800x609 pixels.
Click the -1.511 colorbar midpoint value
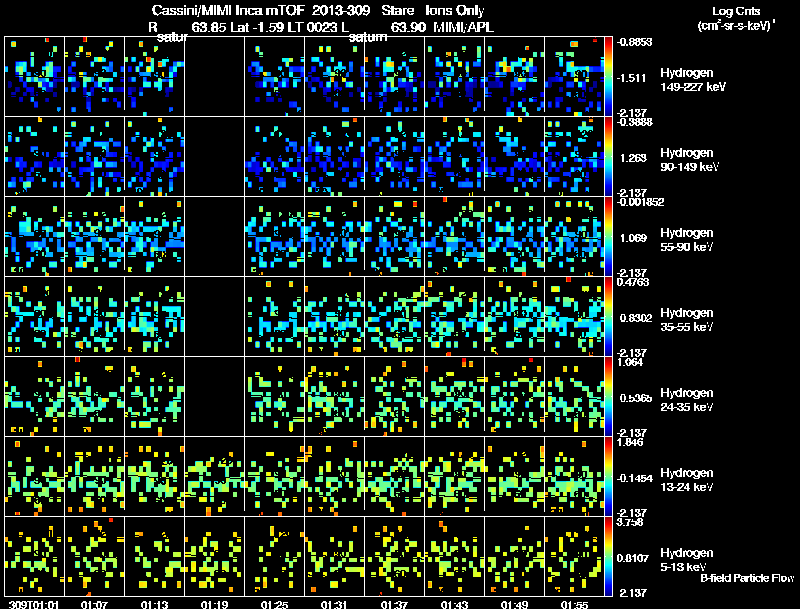[x=632, y=78]
